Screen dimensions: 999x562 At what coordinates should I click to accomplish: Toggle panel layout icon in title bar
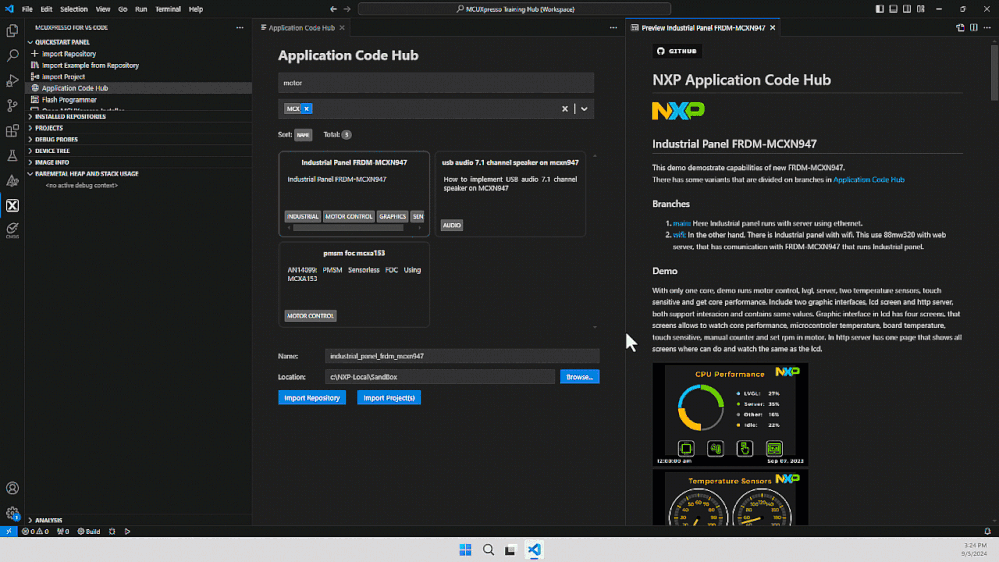click(x=893, y=9)
